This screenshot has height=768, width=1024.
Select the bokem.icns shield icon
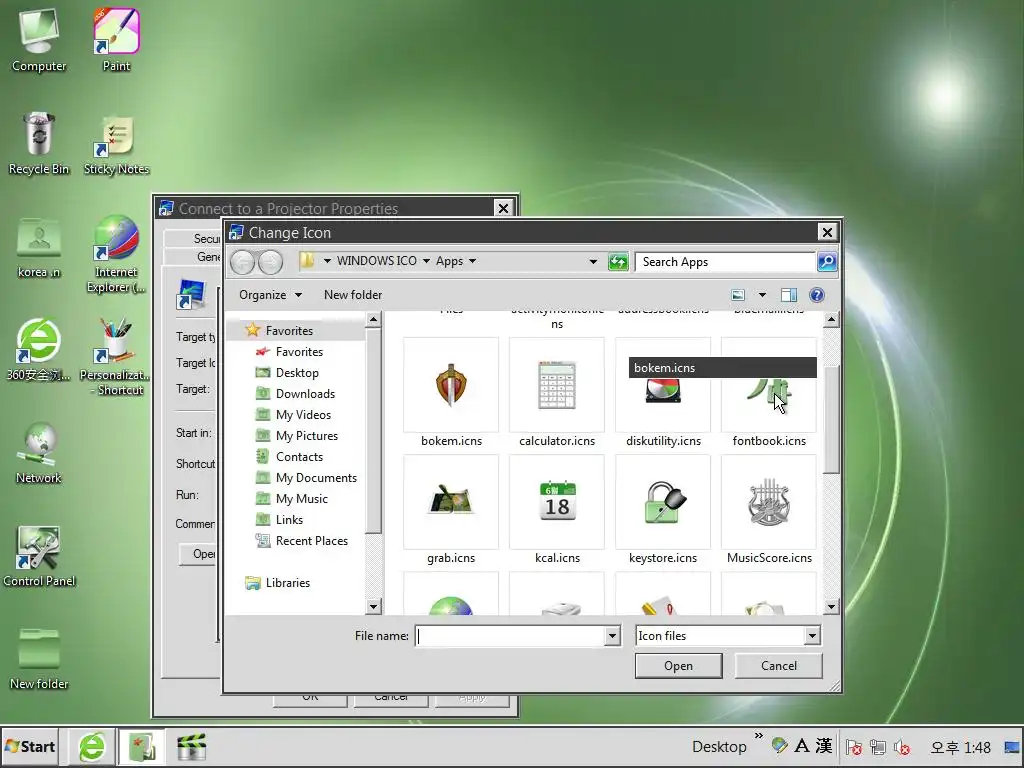[451, 385]
